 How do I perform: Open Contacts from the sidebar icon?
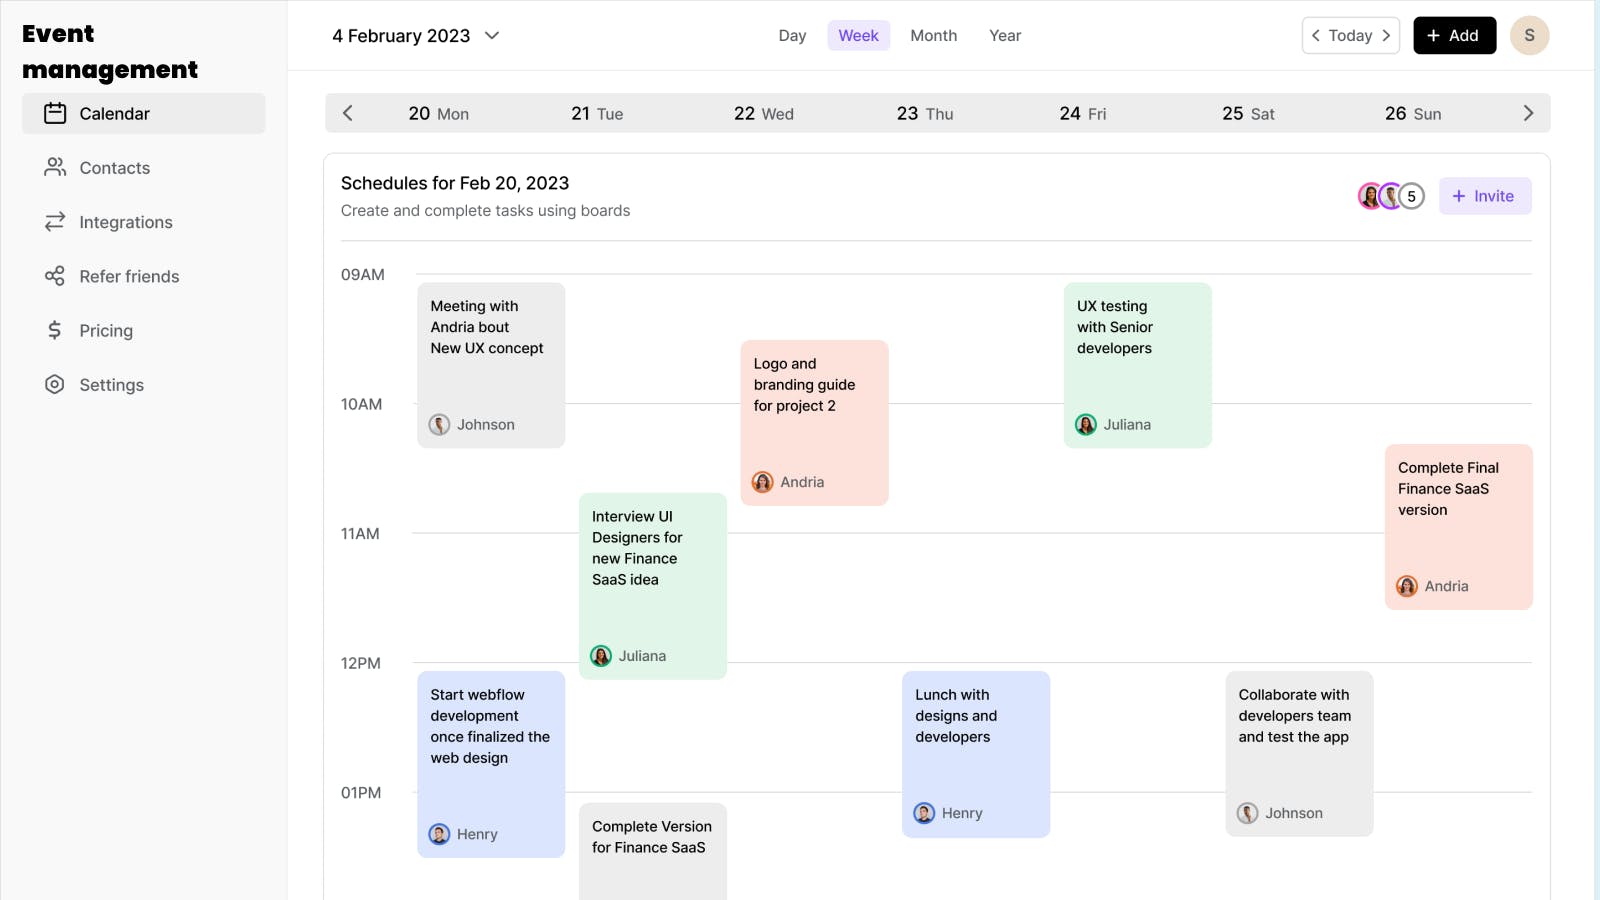55,167
